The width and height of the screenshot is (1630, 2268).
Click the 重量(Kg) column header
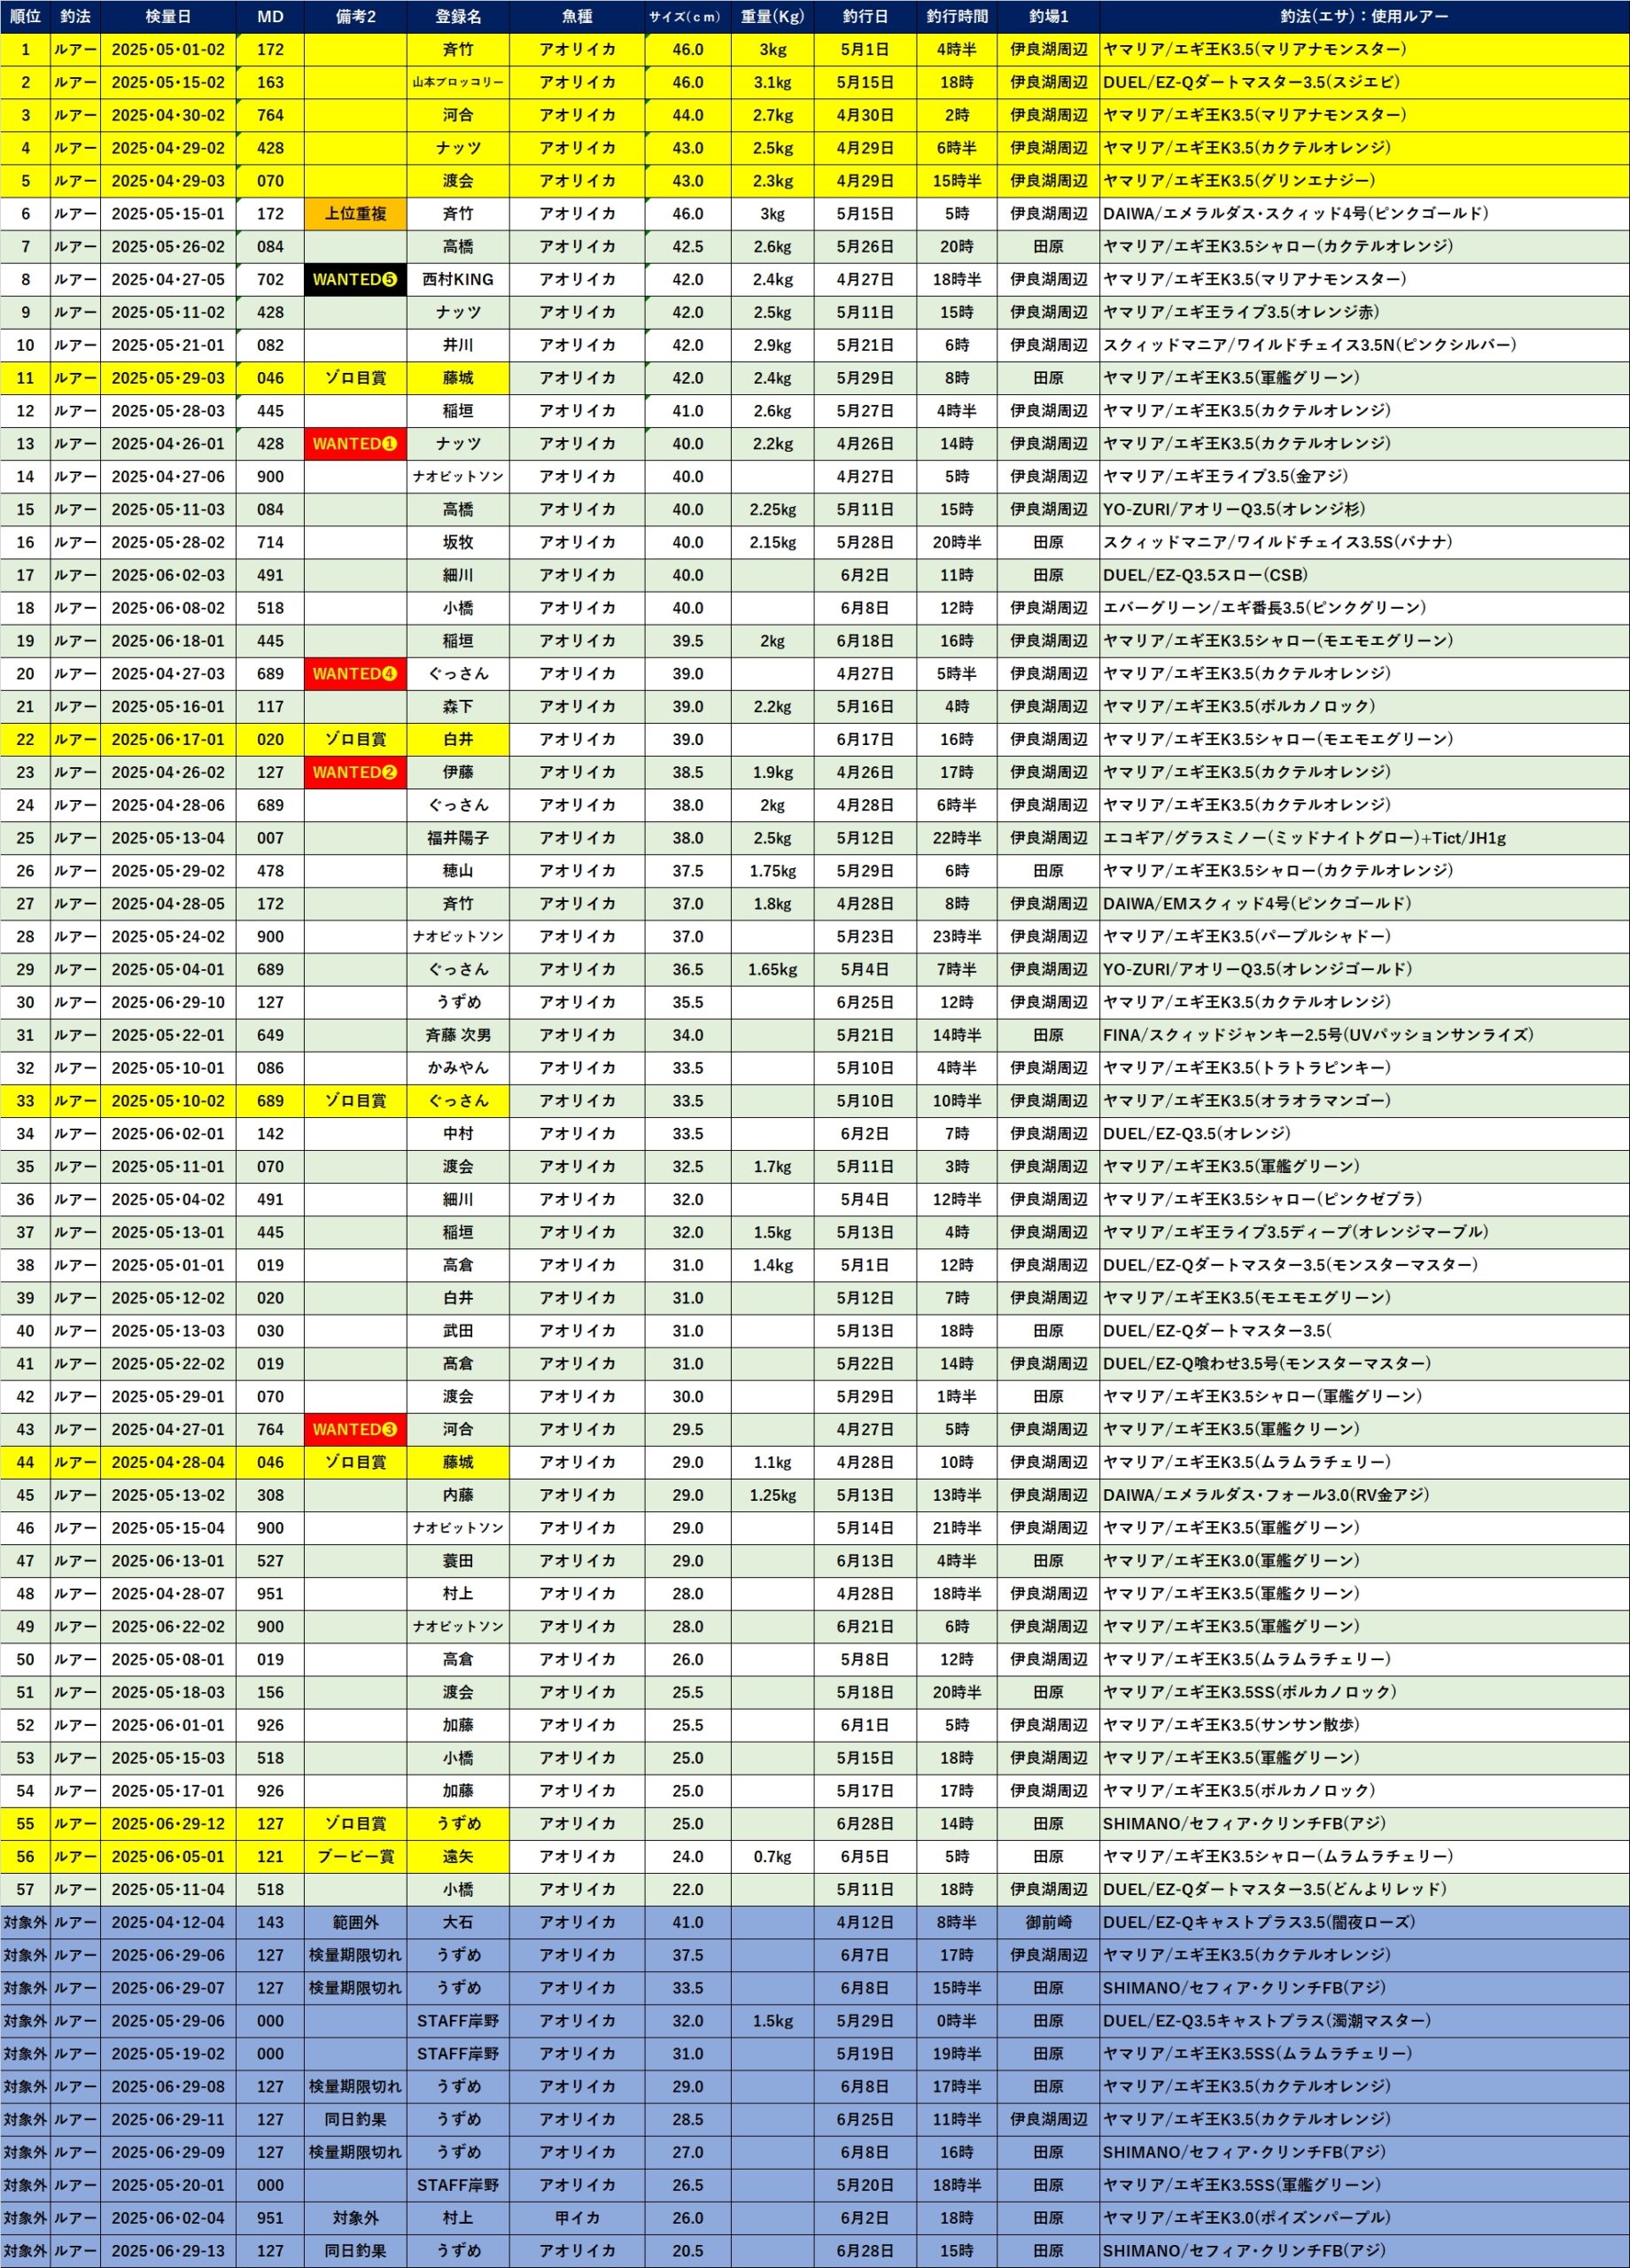coord(772,17)
